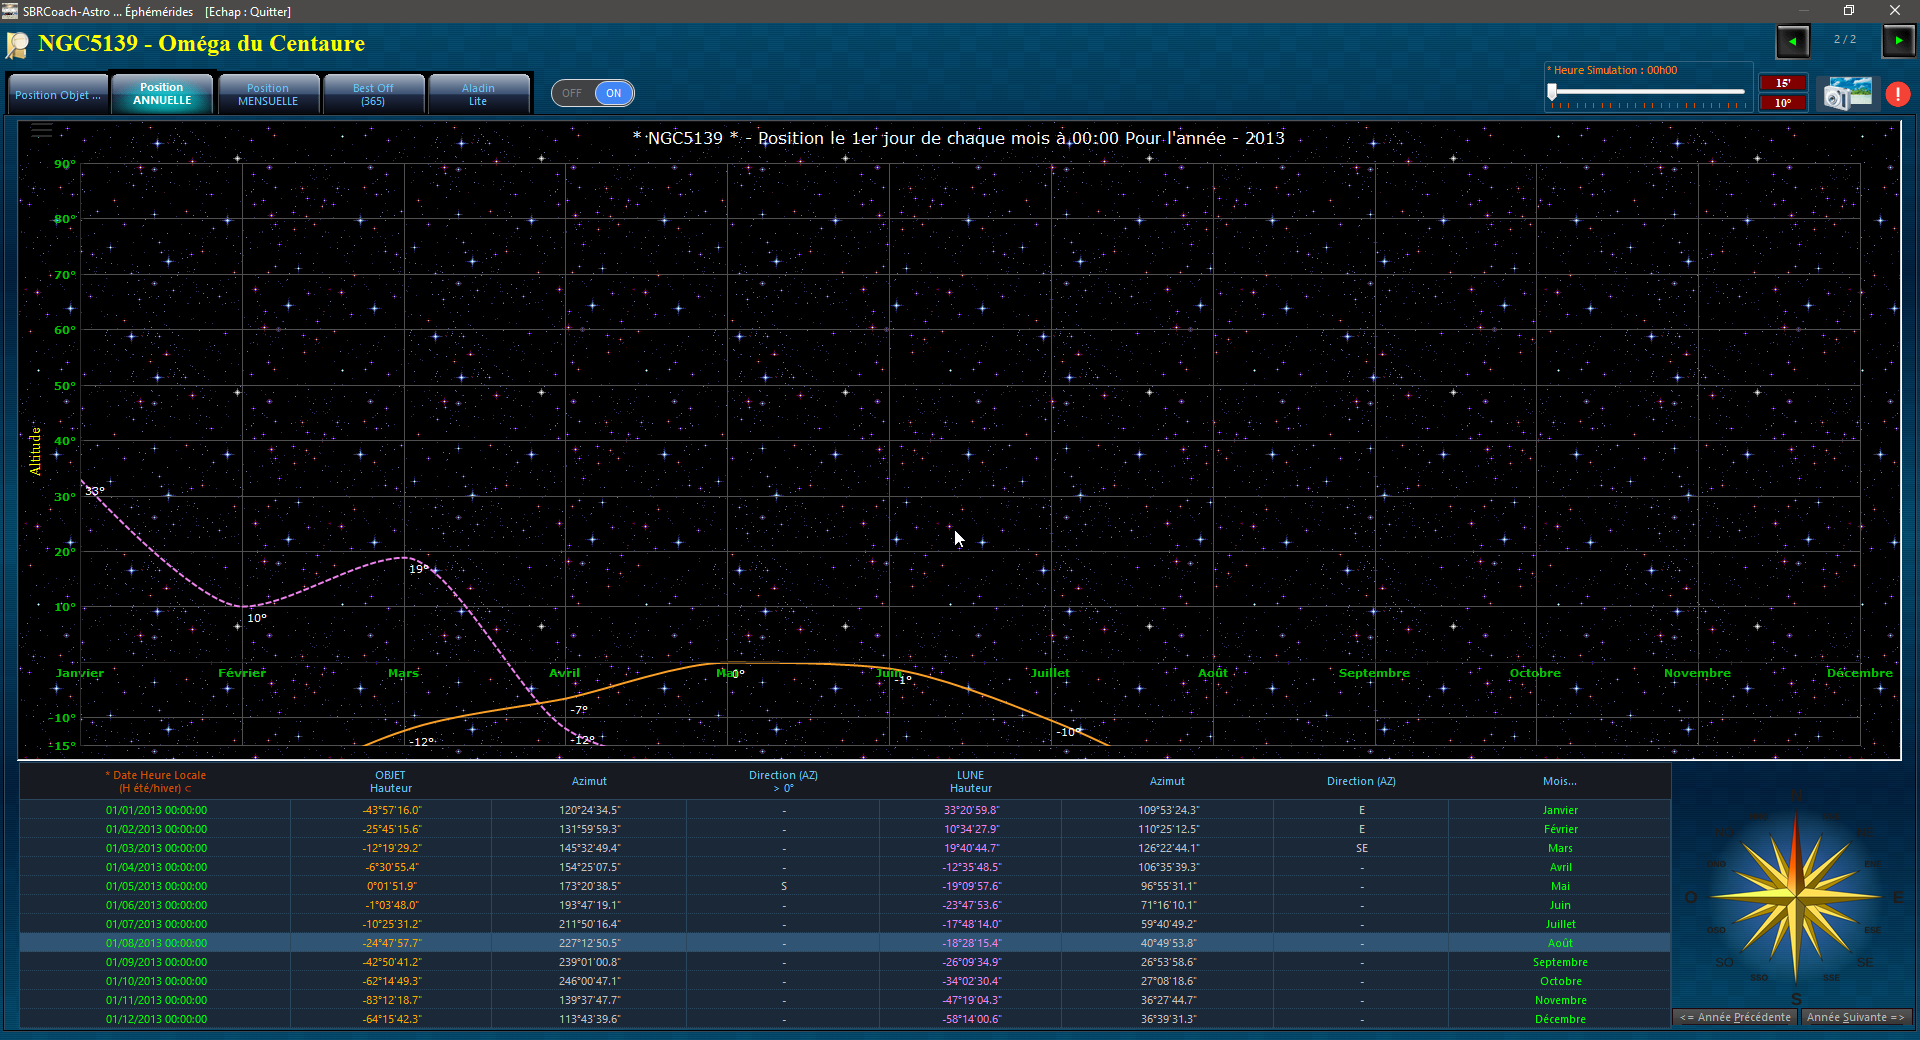The width and height of the screenshot is (1920, 1040).
Task: Select the 01/06/2013 00:00:00 row
Action: [x=845, y=905]
